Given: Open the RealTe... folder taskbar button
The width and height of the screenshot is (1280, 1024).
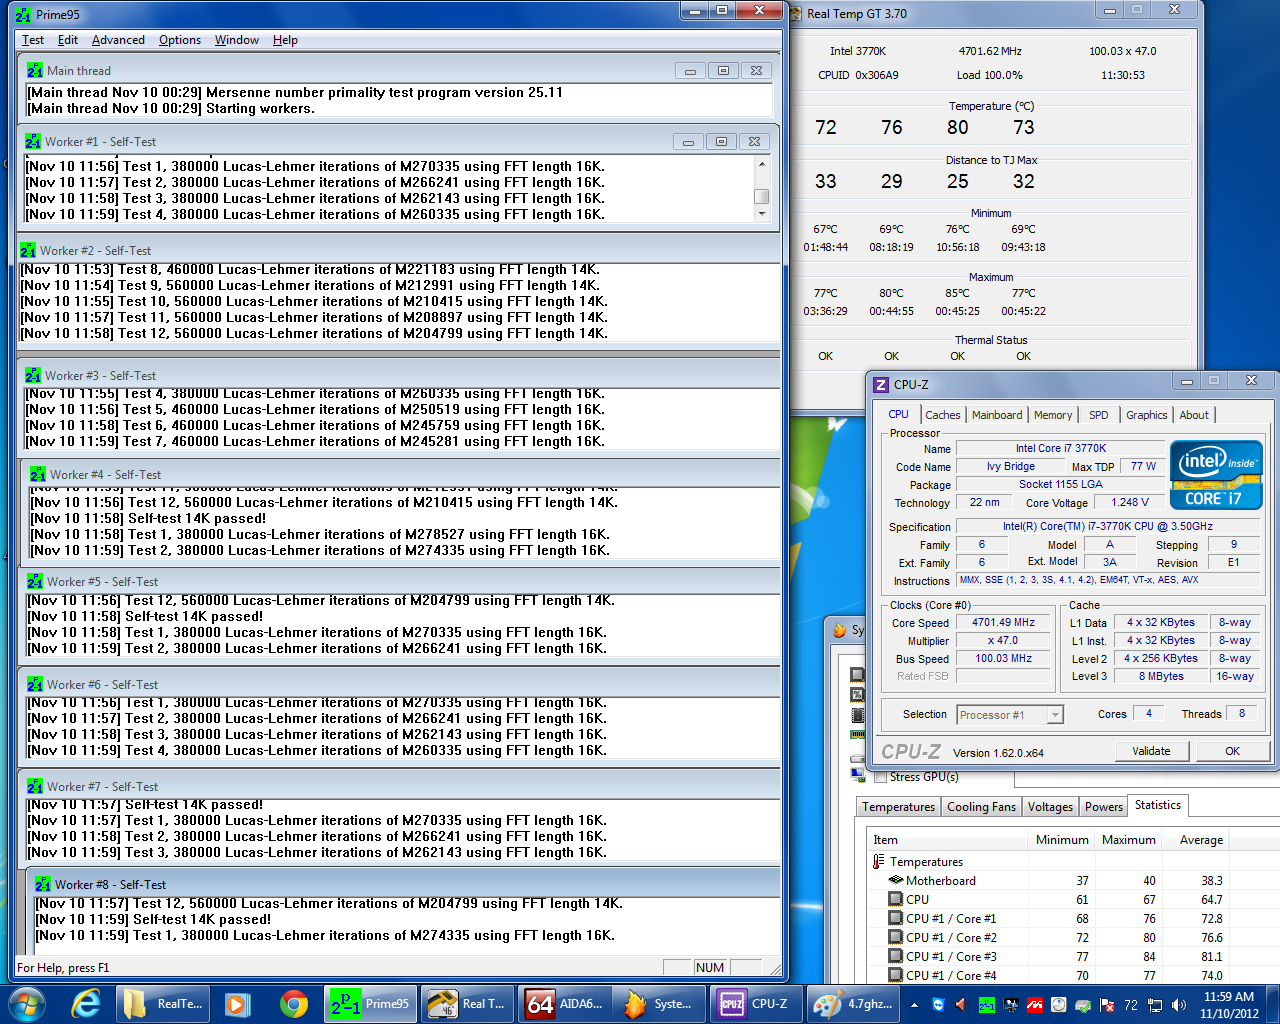Looking at the screenshot, I should pyautogui.click(x=162, y=1004).
